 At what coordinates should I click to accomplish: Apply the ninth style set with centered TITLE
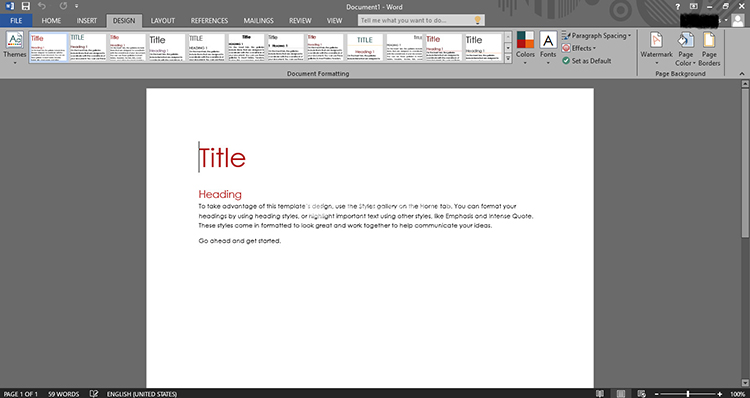[x=365, y=47]
